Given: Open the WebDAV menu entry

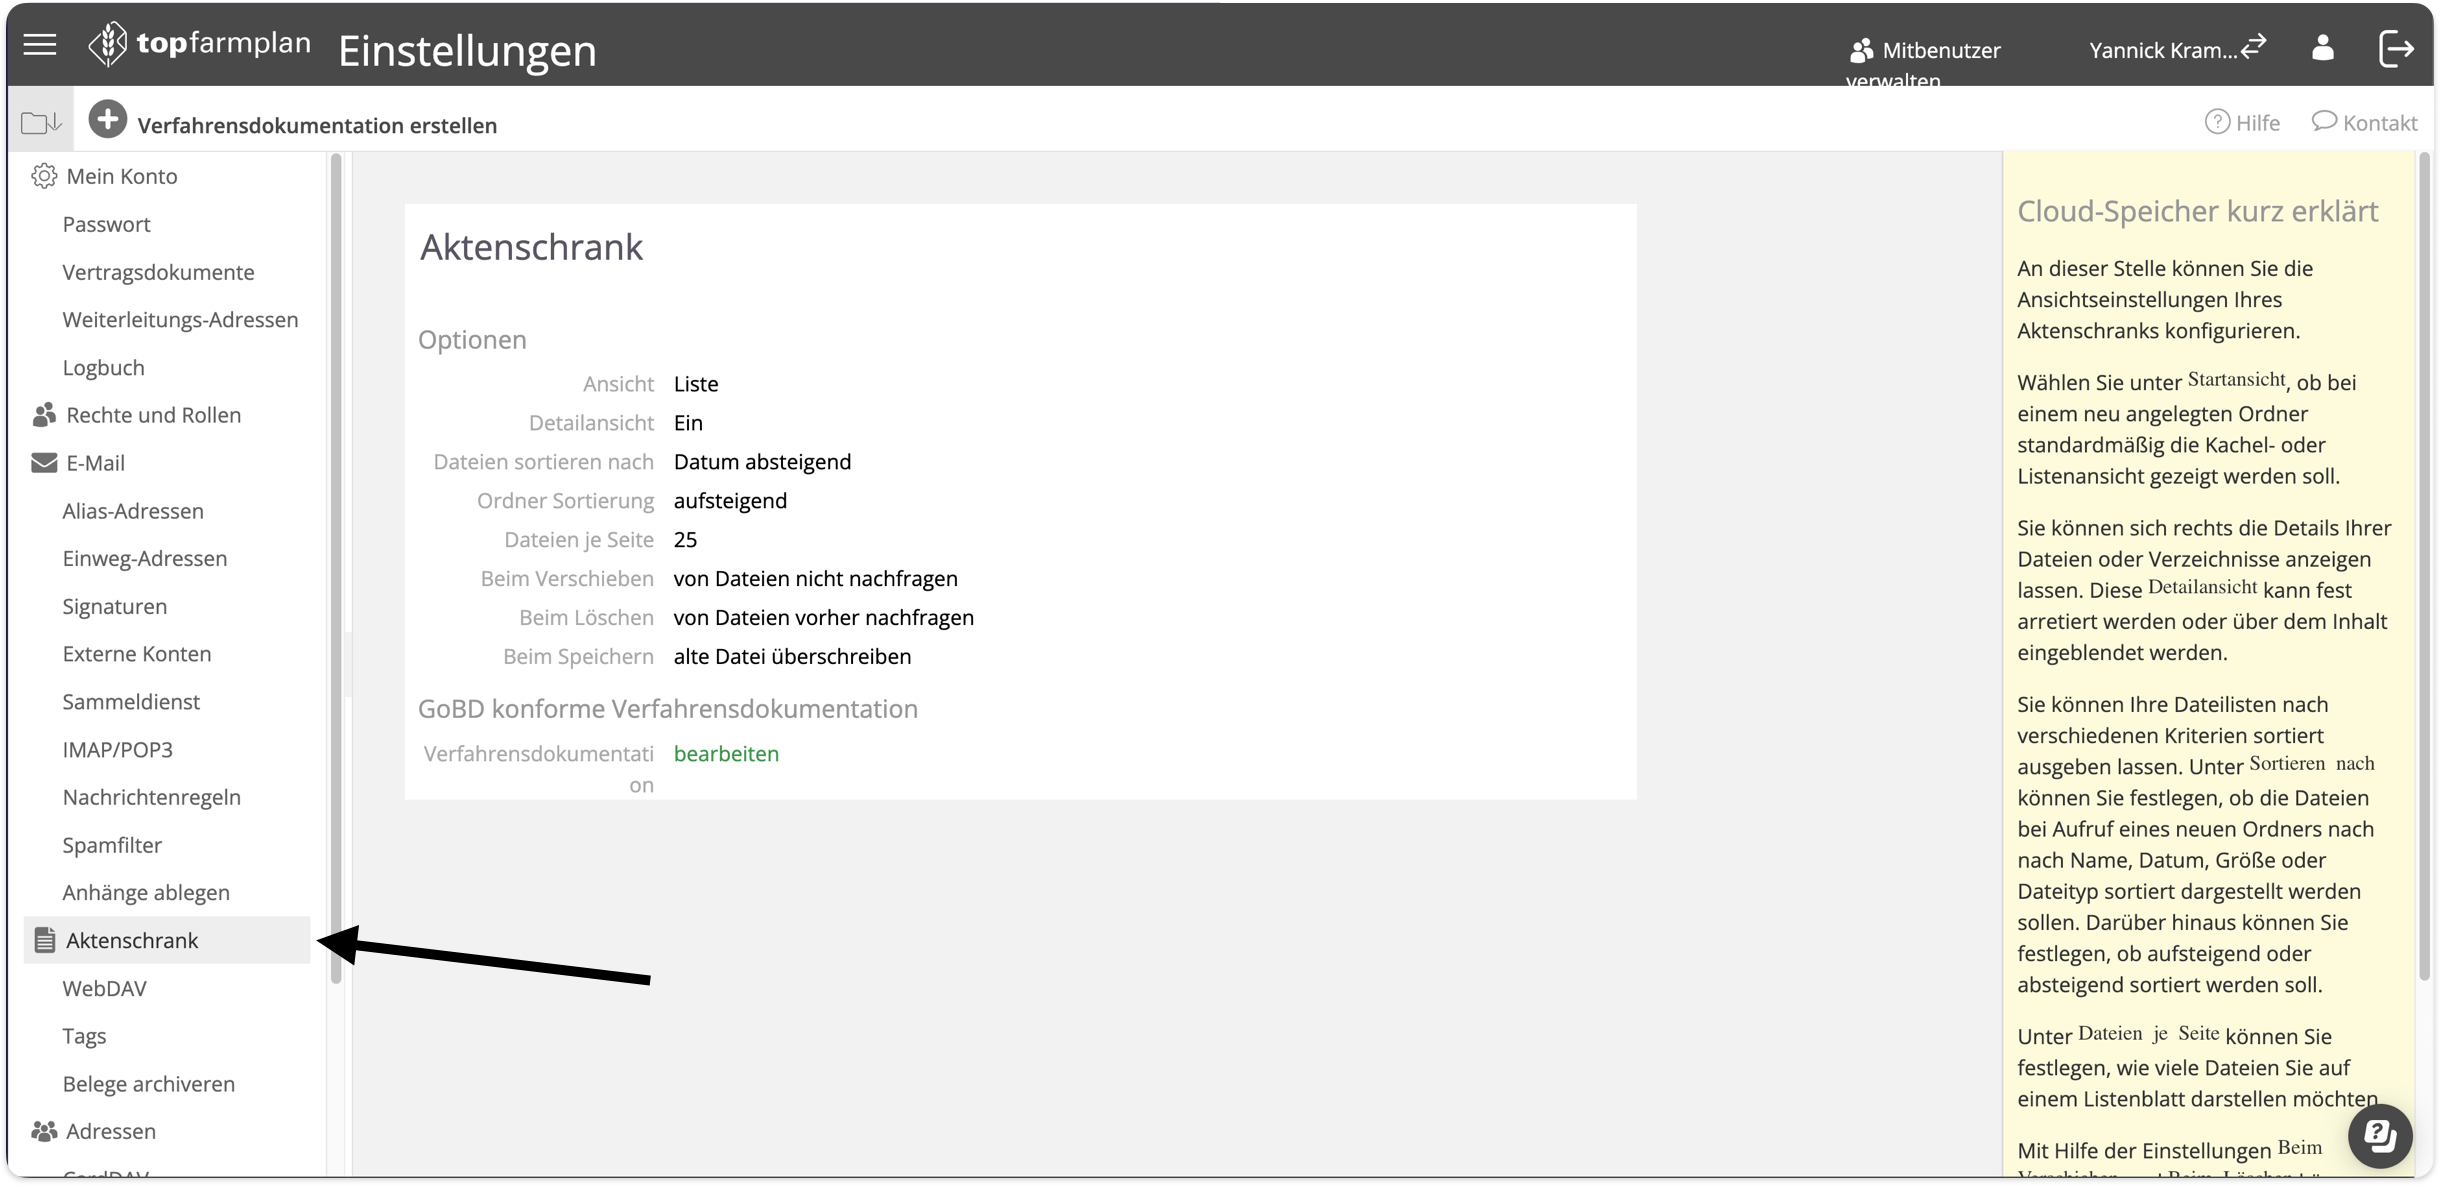Looking at the screenshot, I should pos(104,988).
